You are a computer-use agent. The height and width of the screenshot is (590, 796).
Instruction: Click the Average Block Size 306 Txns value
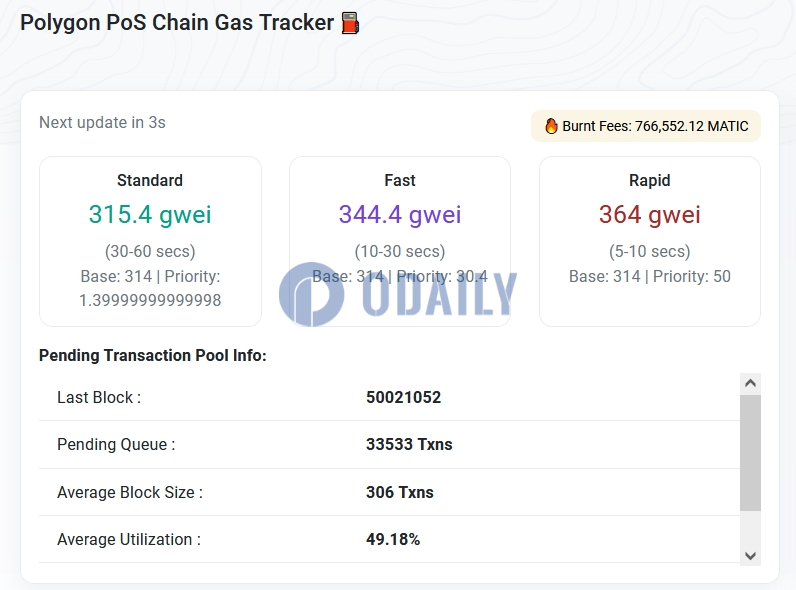[400, 492]
